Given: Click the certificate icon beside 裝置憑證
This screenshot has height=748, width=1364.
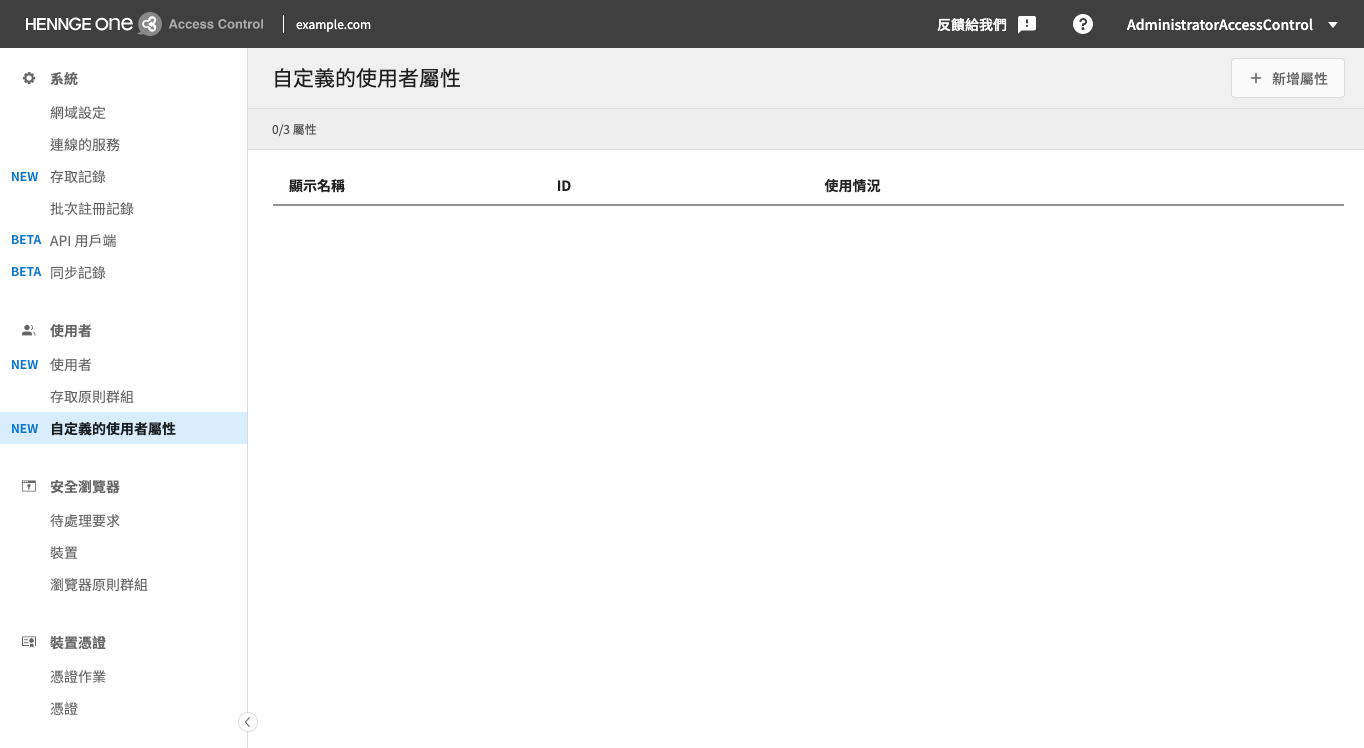Looking at the screenshot, I should [x=29, y=642].
